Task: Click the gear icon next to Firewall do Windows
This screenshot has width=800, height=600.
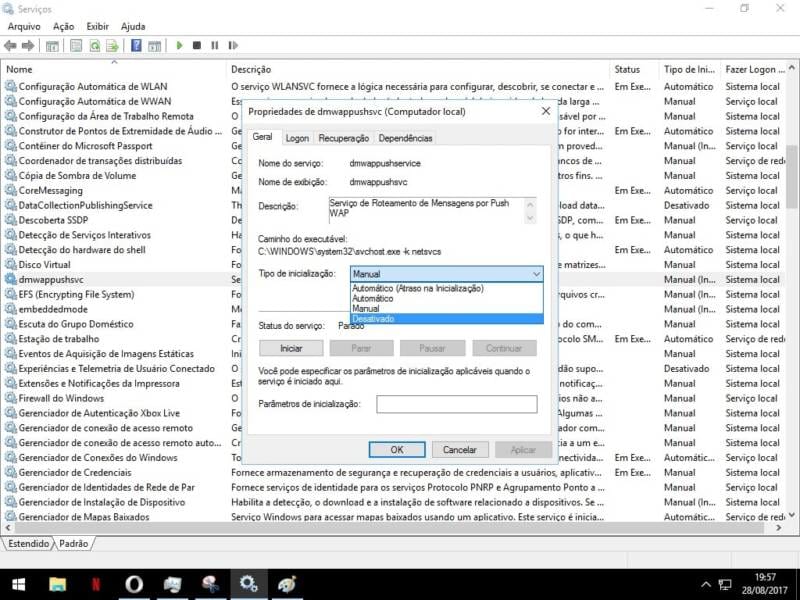Action: pos(10,398)
